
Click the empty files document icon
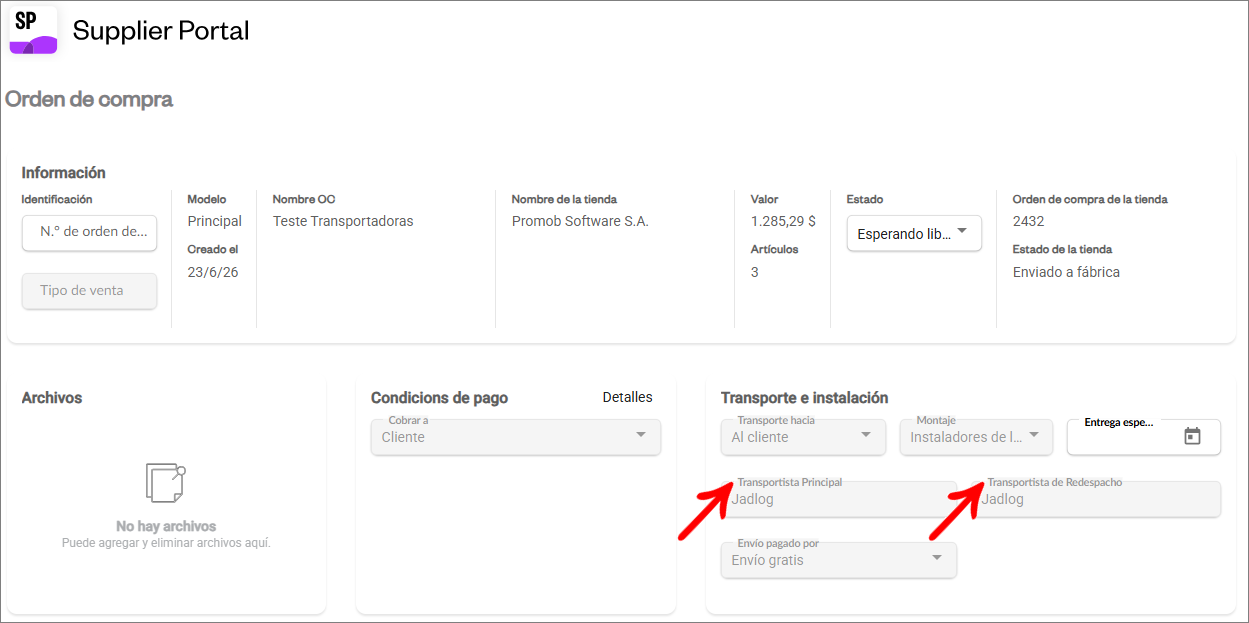click(166, 483)
